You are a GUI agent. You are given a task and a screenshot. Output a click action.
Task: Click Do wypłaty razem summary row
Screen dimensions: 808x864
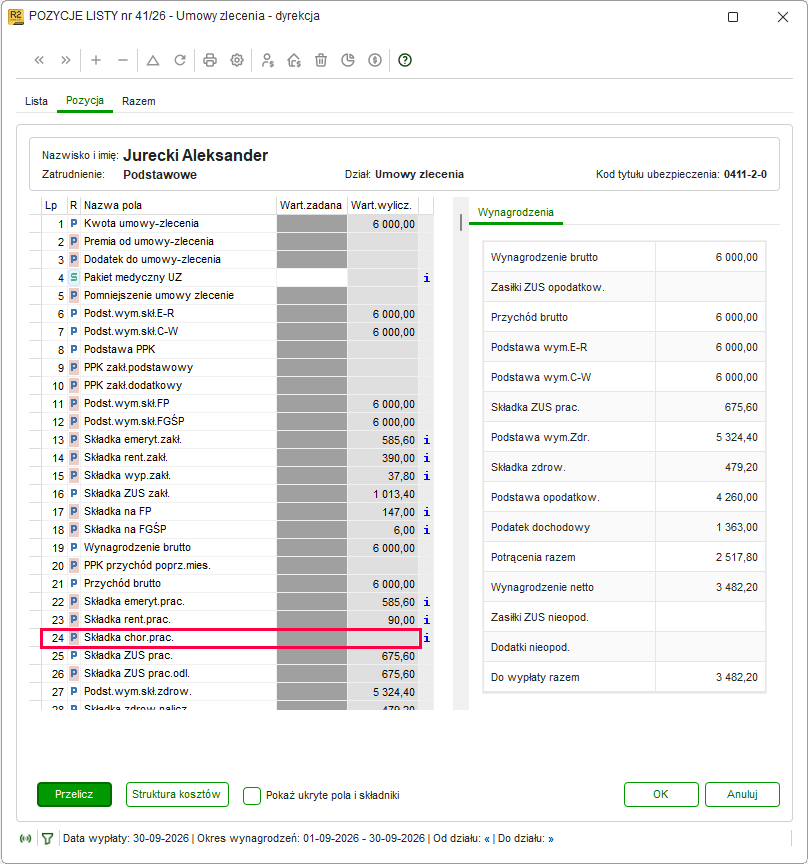(x=624, y=677)
